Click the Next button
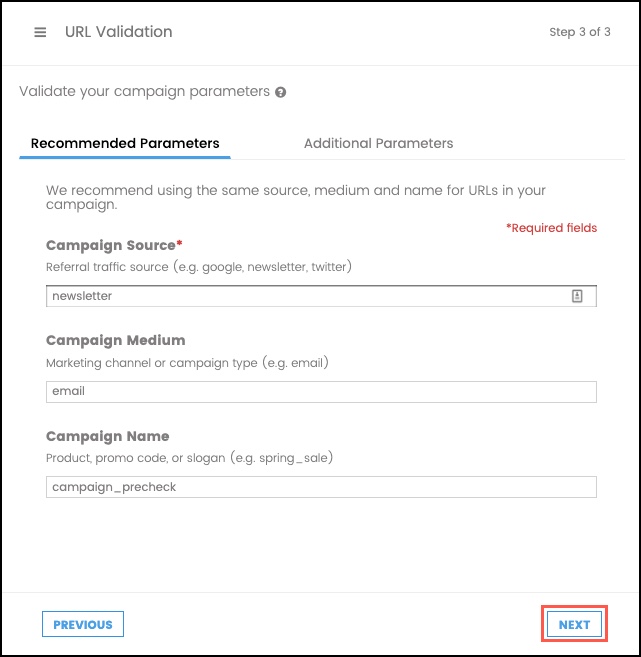 (x=574, y=624)
